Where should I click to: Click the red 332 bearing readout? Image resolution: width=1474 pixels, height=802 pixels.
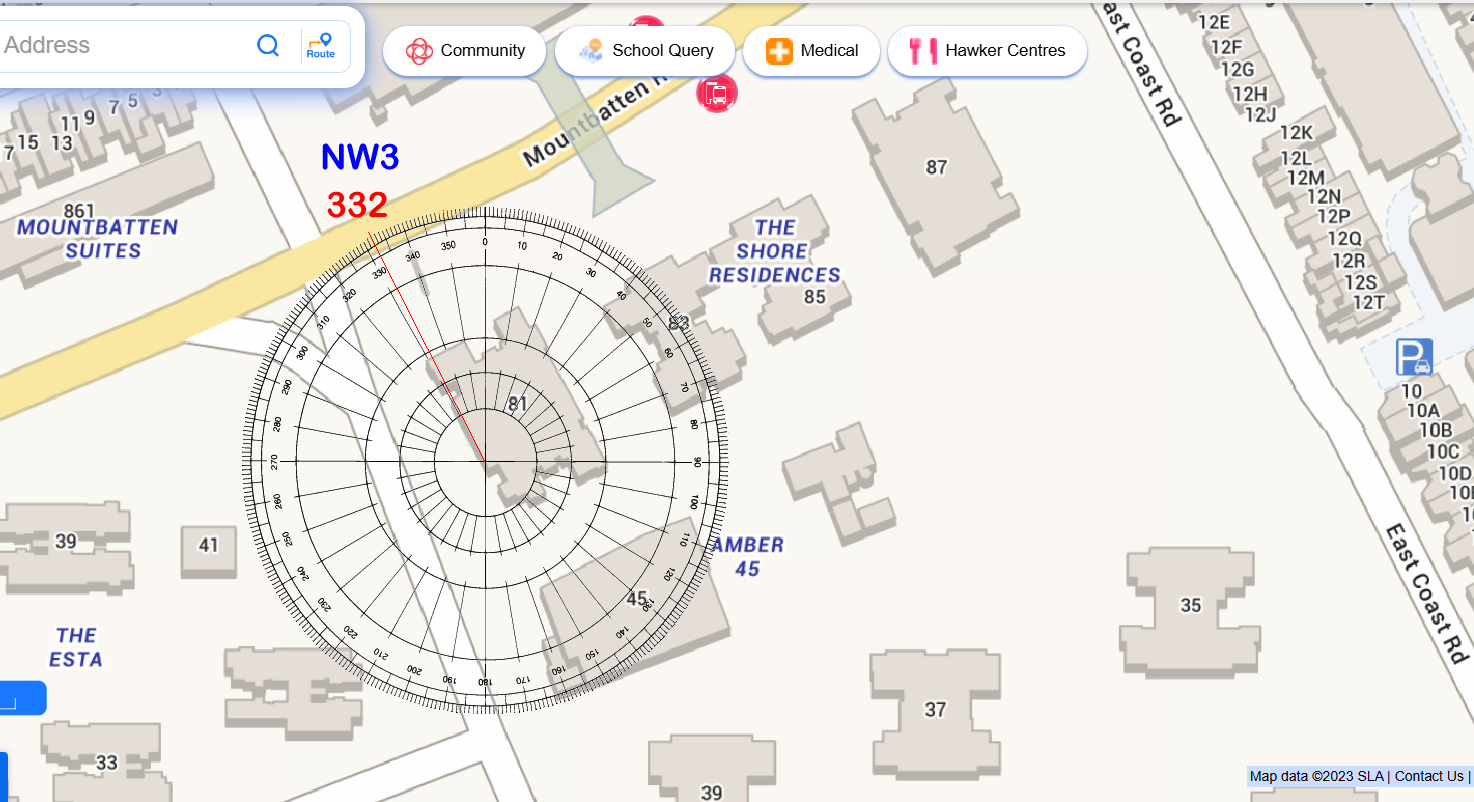pyautogui.click(x=357, y=205)
